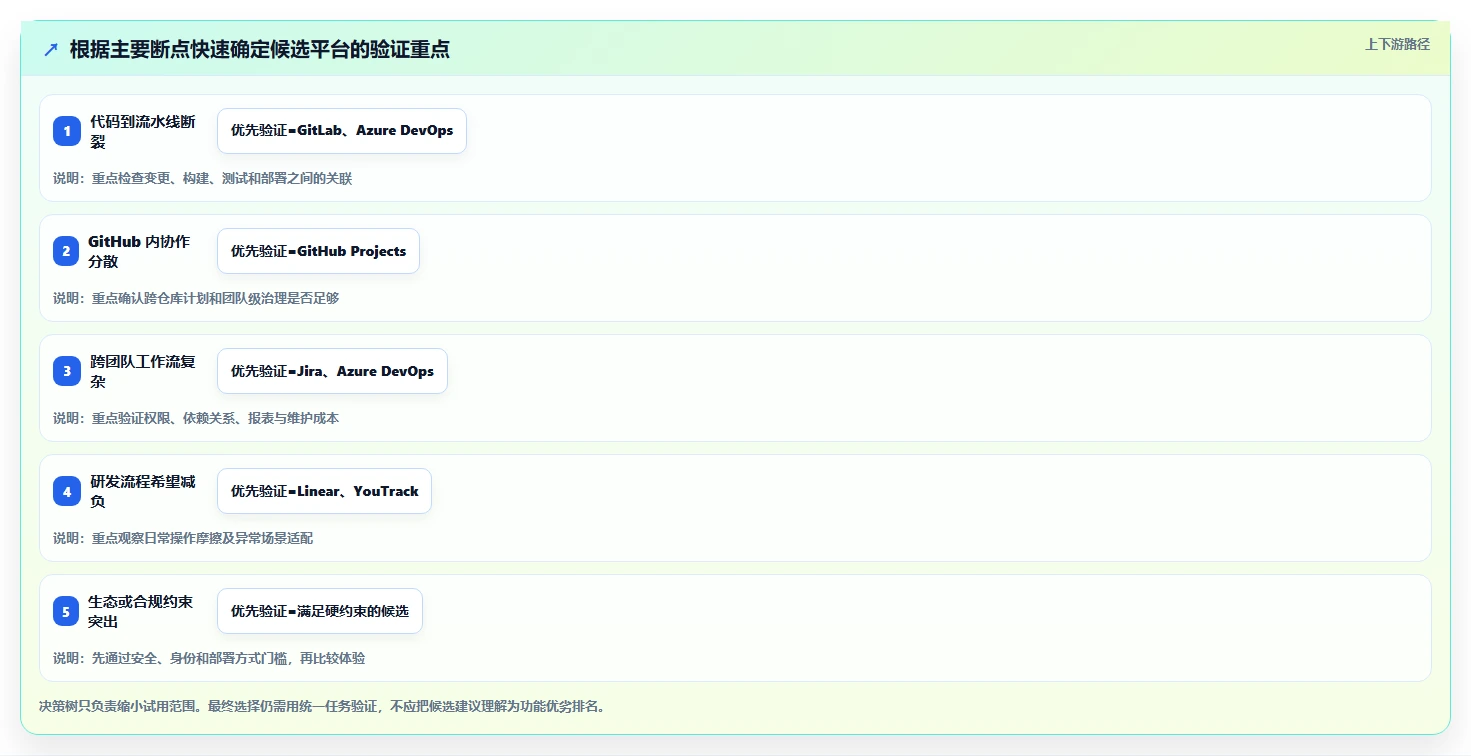Image resolution: width=1471 pixels, height=756 pixels.
Task: Click the footer note starting with 决策树只负责缩小试用范围
Action: tap(322, 706)
